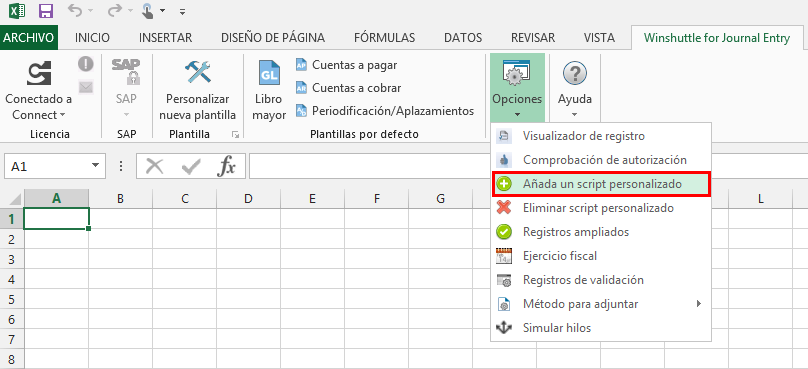Select Visualizador de registro
Image resolution: width=808 pixels, height=369 pixels.
601,136
